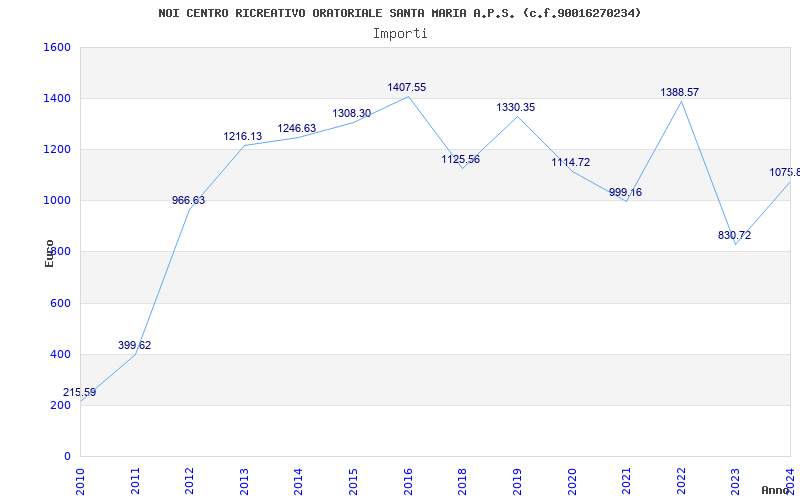Click the 2023 x-axis year label
The width and height of the screenshot is (800, 500).
pyautogui.click(x=736, y=482)
